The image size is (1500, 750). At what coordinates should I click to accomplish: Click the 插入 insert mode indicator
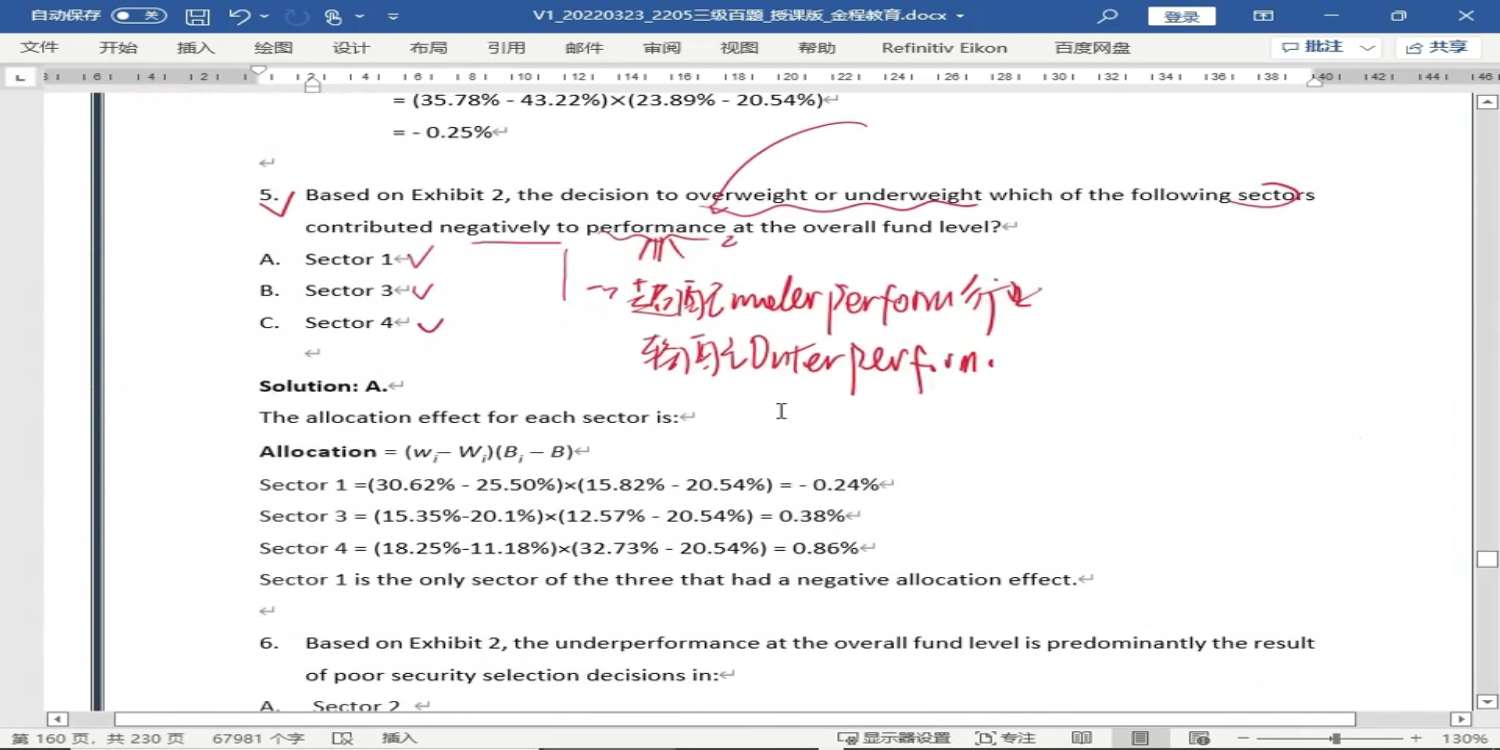click(x=399, y=738)
